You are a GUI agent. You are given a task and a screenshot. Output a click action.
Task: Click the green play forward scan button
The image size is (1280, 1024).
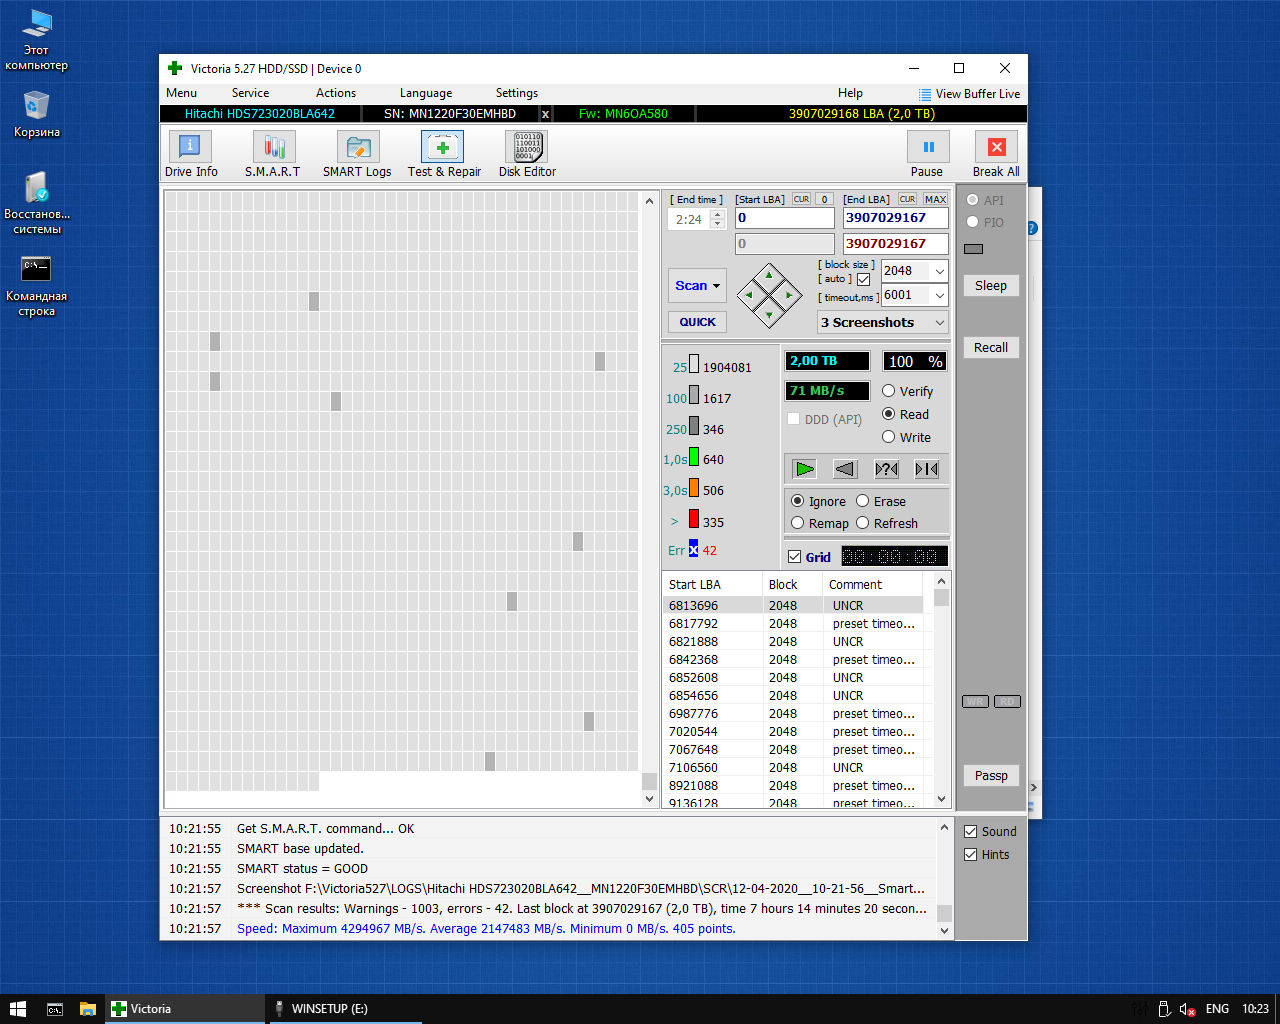(x=804, y=469)
